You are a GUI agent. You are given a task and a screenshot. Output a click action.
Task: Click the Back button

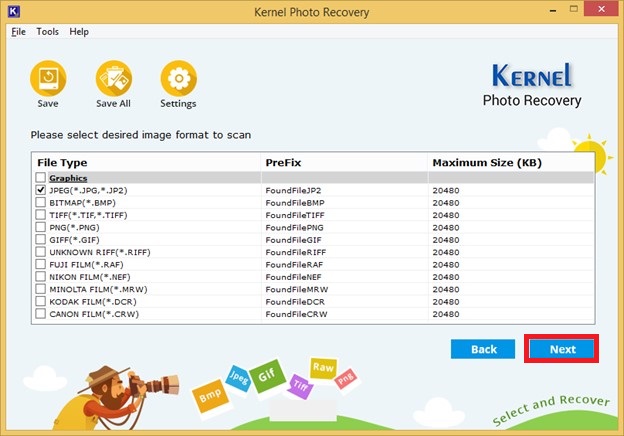(x=483, y=349)
